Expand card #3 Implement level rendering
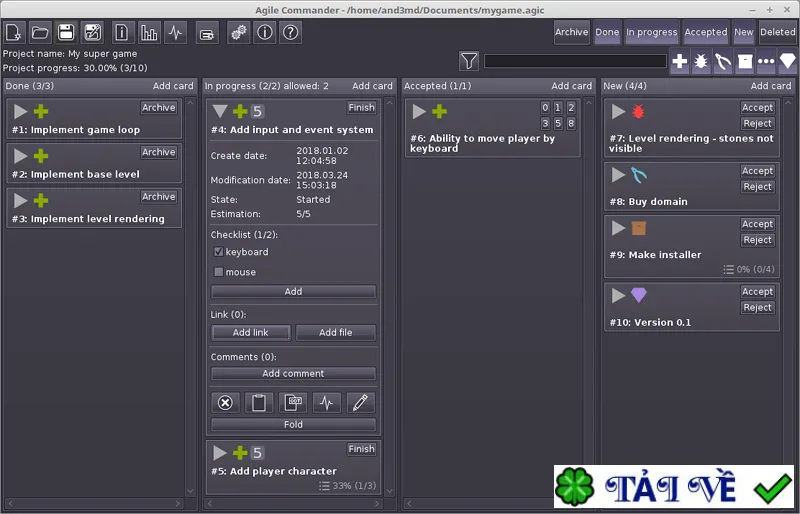The image size is (800, 514). click(x=20, y=200)
